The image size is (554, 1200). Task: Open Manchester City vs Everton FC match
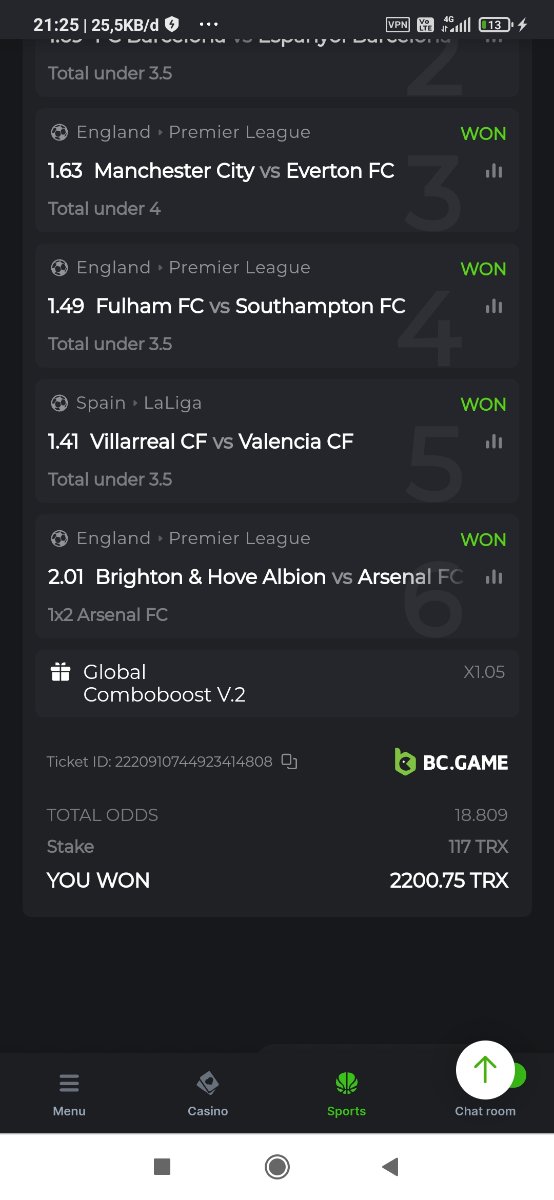[x=244, y=171]
